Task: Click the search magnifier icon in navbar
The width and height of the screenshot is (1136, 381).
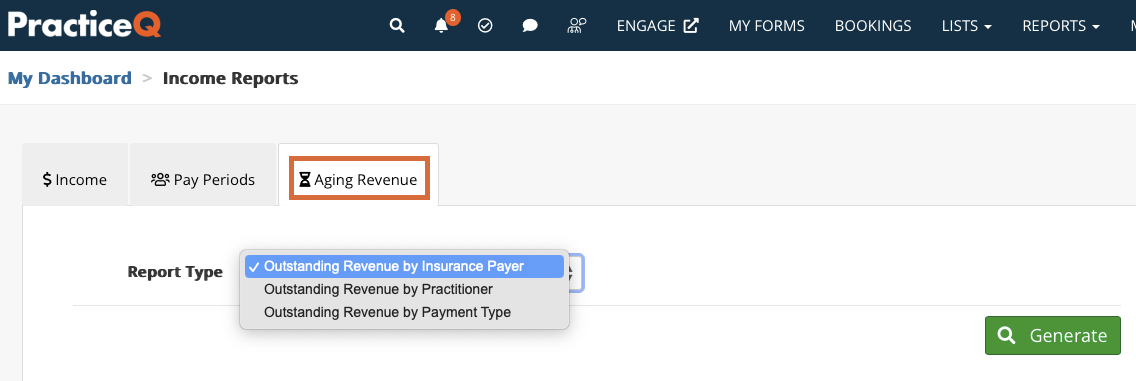Action: [x=396, y=26]
